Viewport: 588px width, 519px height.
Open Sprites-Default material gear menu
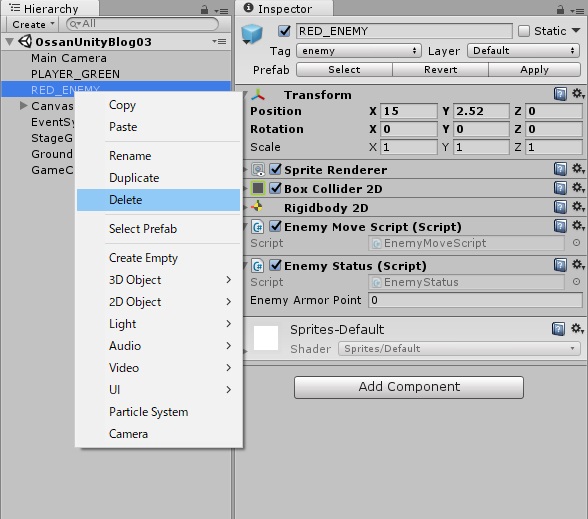point(577,329)
